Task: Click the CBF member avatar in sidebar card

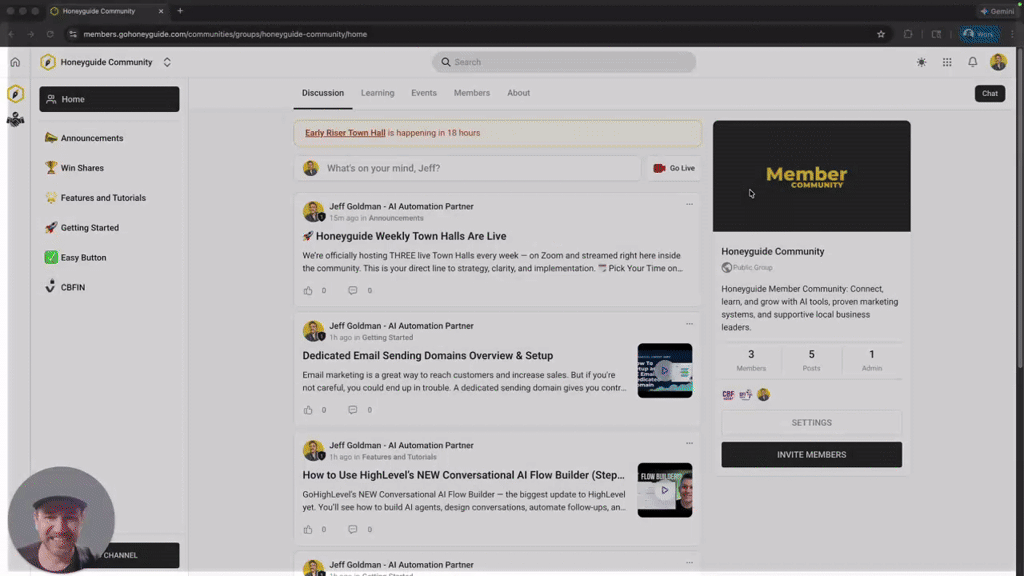Action: (728, 394)
